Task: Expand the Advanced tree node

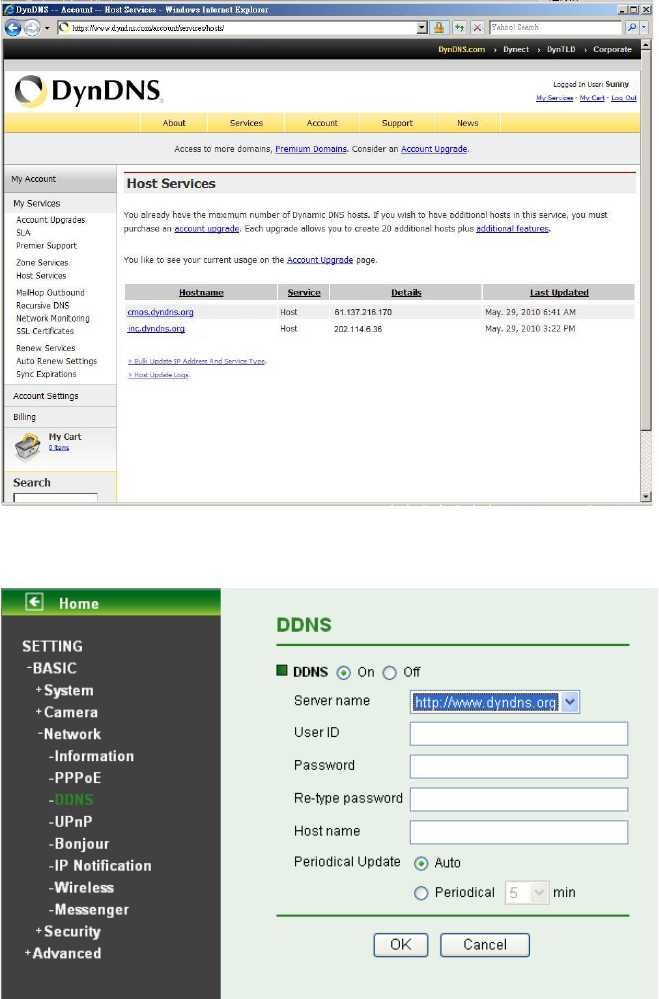Action: pyautogui.click(x=62, y=953)
